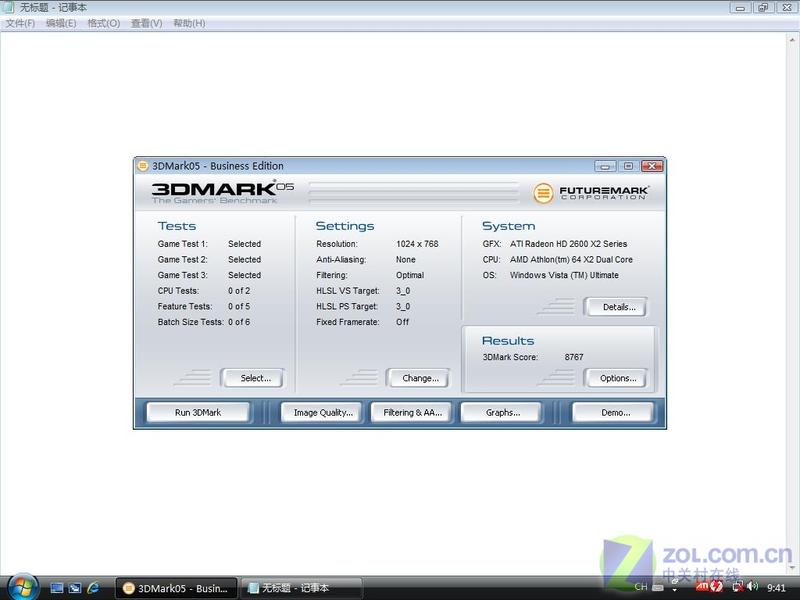This screenshot has height=600, width=800.
Task: Maximize the 3DMark05 window
Action: pos(629,166)
